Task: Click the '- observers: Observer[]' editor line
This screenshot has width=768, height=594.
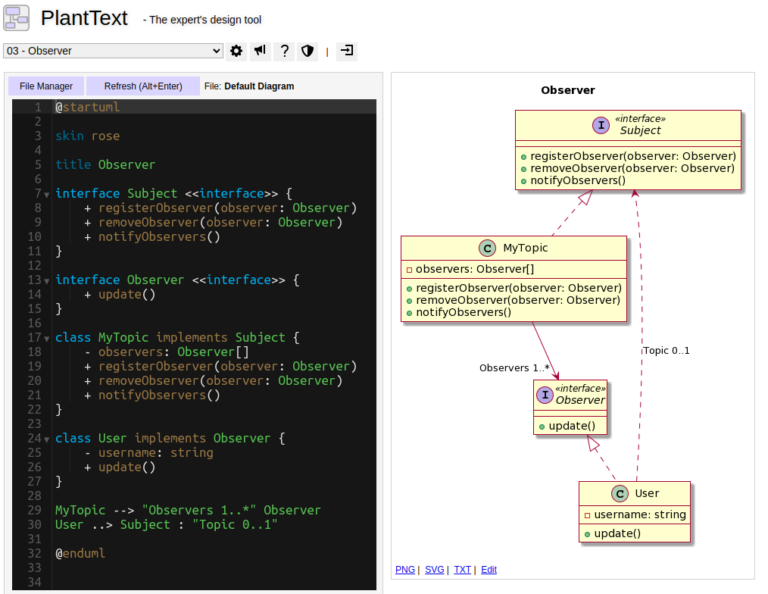Action: 167,352
